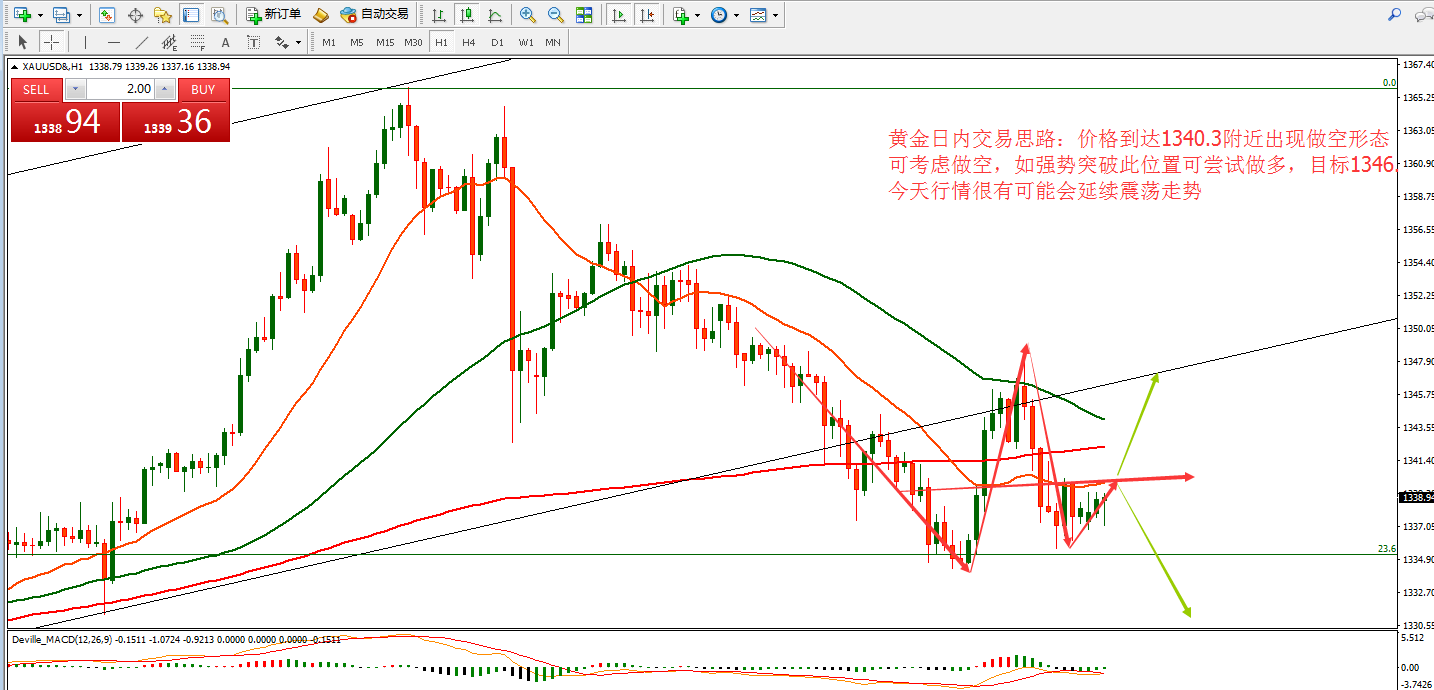This screenshot has height=690, width=1434.
Task: Select the D1 timeframe tab
Action: pyautogui.click(x=497, y=42)
